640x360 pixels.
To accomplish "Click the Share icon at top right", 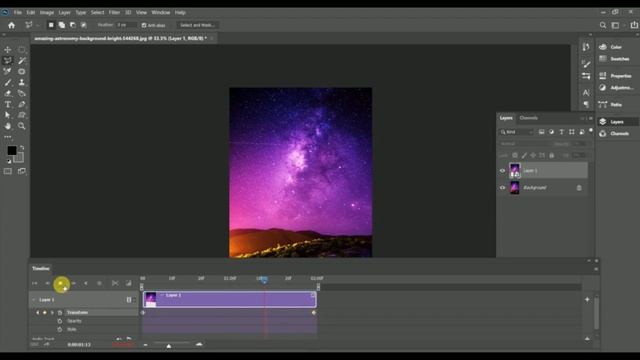I will [x=634, y=25].
